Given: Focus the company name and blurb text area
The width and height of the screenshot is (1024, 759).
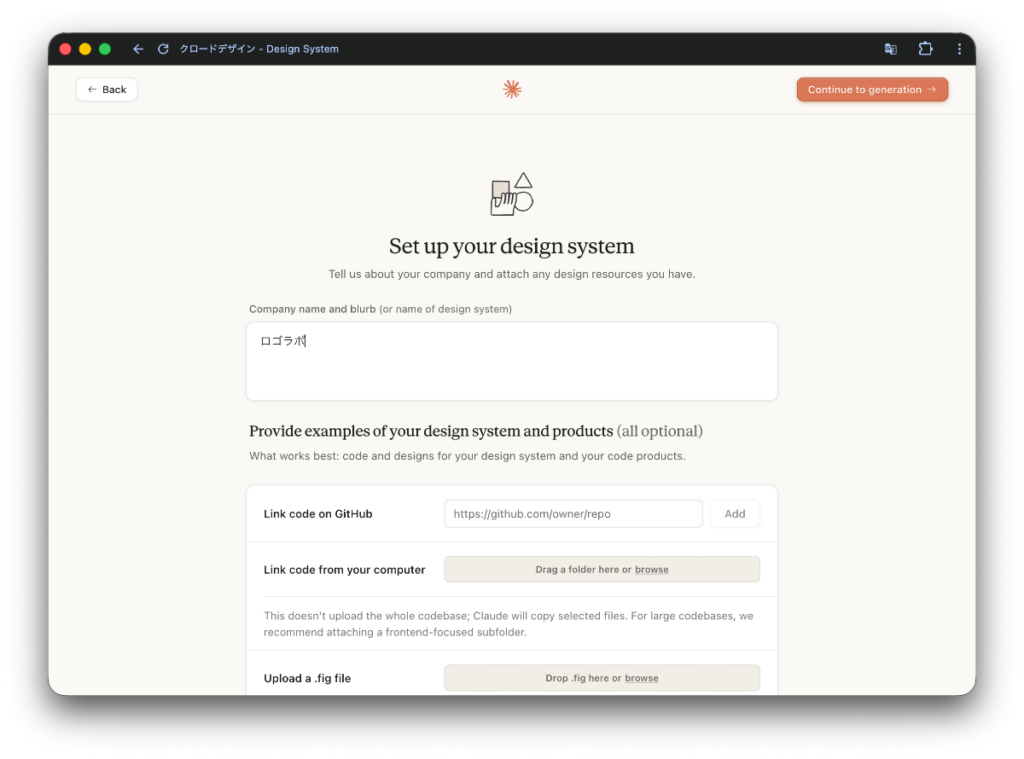Looking at the screenshot, I should [512, 361].
